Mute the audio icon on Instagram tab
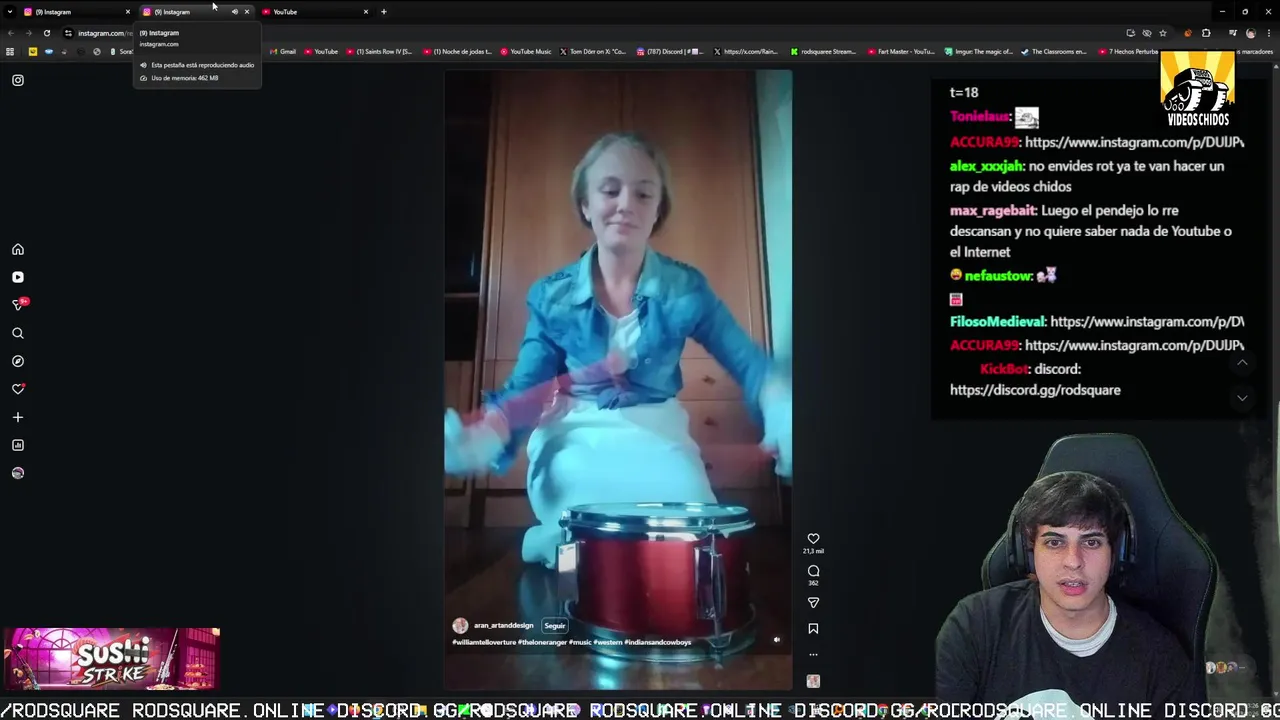Screen dimensions: 1280x720 coord(235,12)
